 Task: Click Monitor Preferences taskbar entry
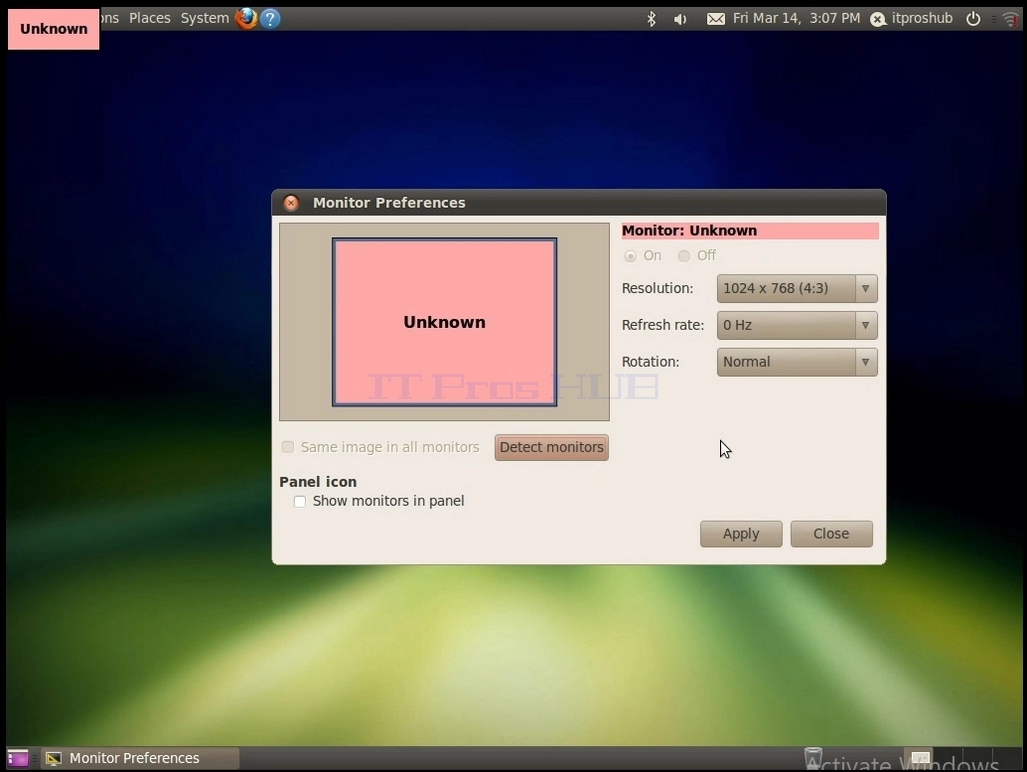pyautogui.click(x=141, y=758)
